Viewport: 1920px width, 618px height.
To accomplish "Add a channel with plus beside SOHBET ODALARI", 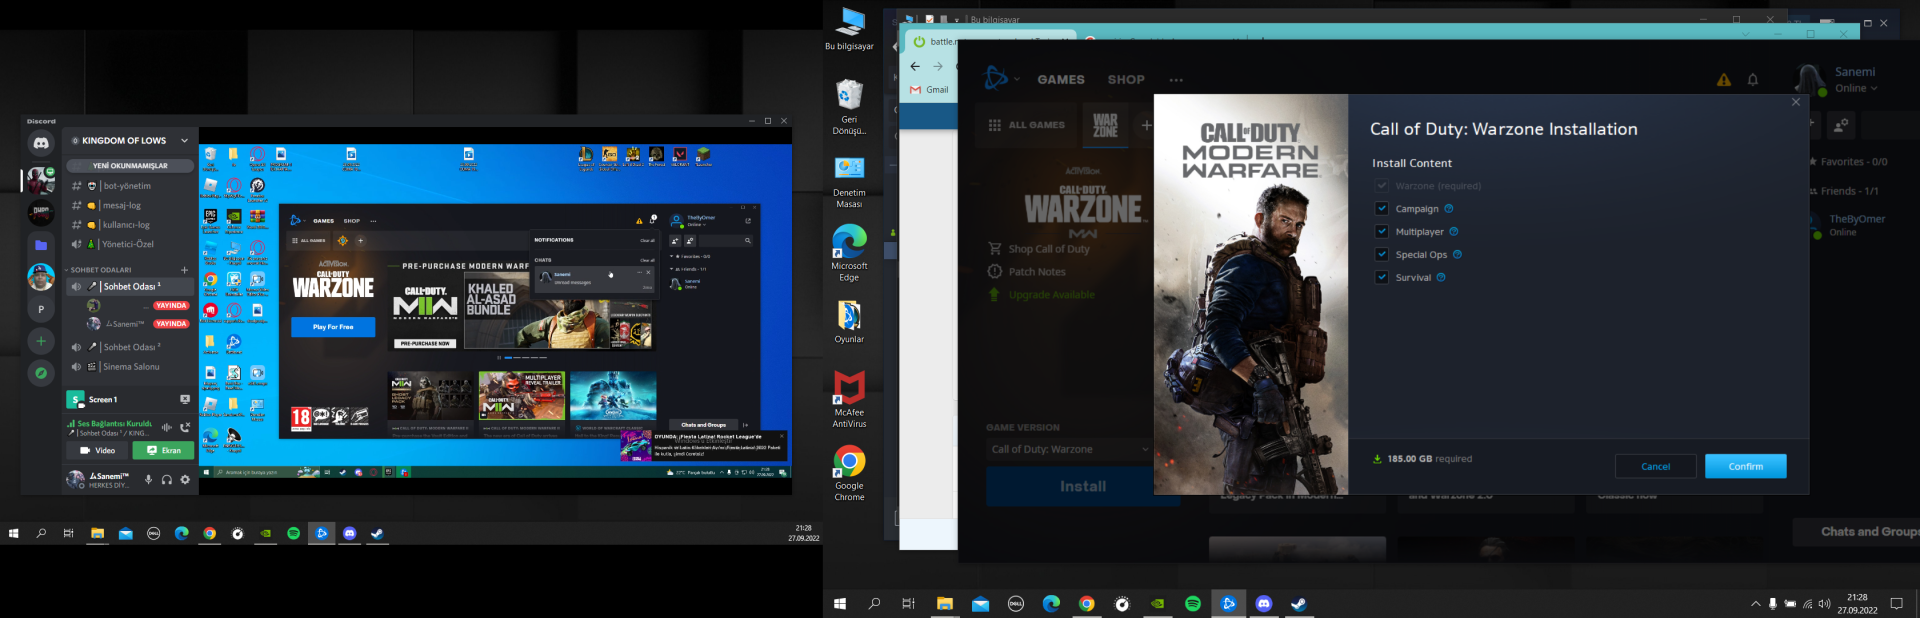I will [184, 270].
